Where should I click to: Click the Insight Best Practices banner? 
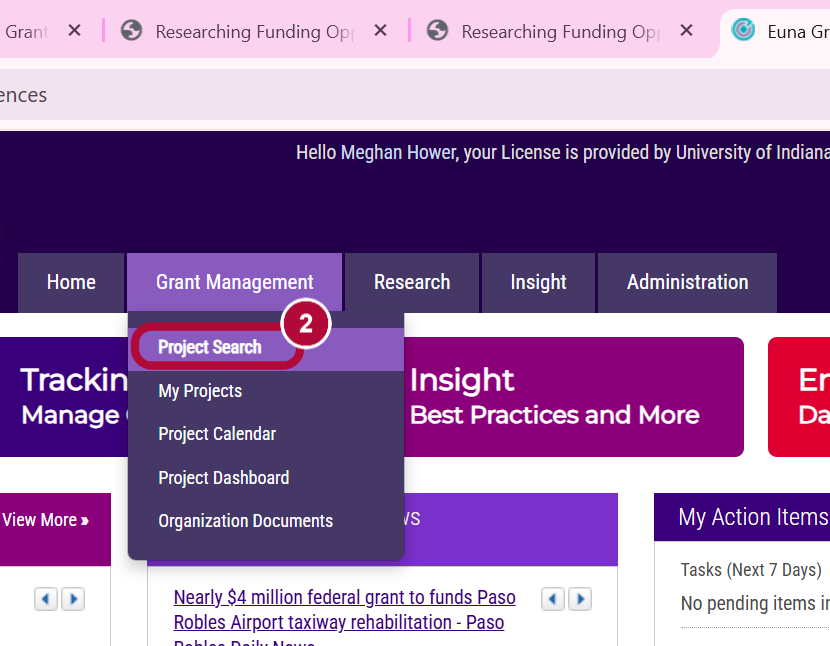574,397
